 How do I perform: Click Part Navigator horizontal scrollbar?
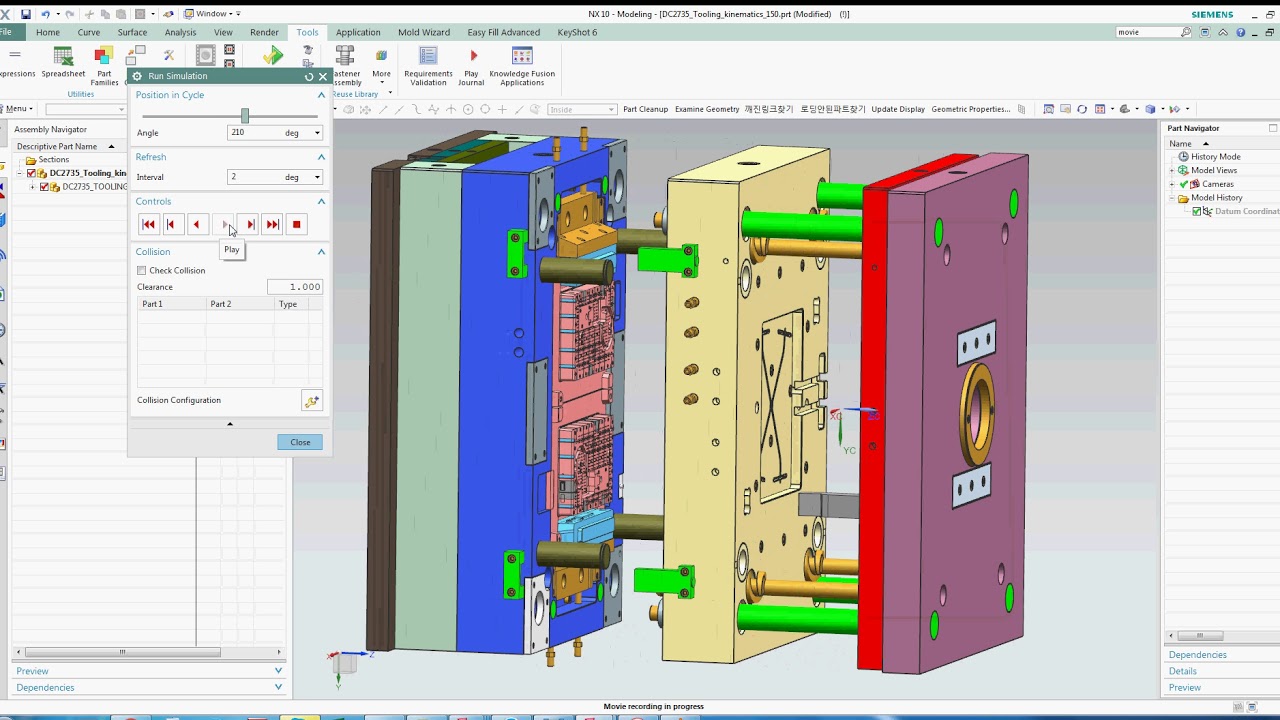tap(1198, 636)
